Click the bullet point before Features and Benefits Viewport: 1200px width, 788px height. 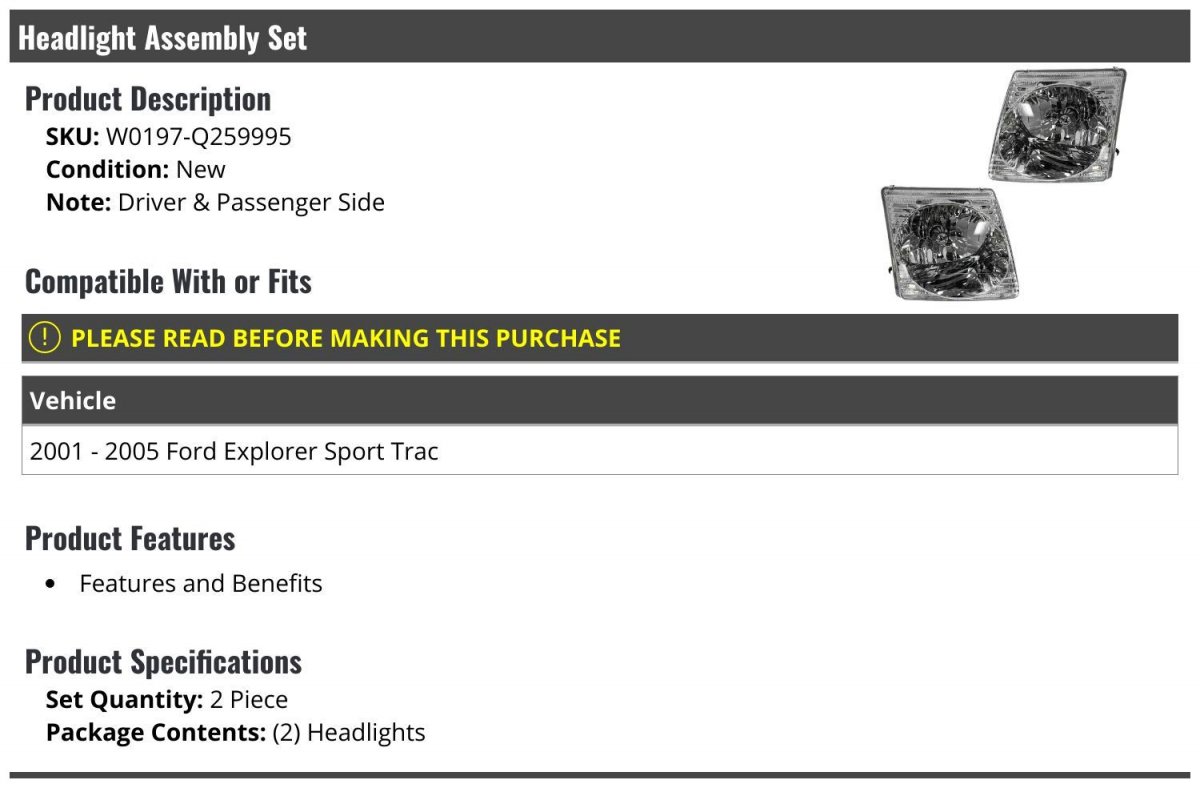[51, 584]
